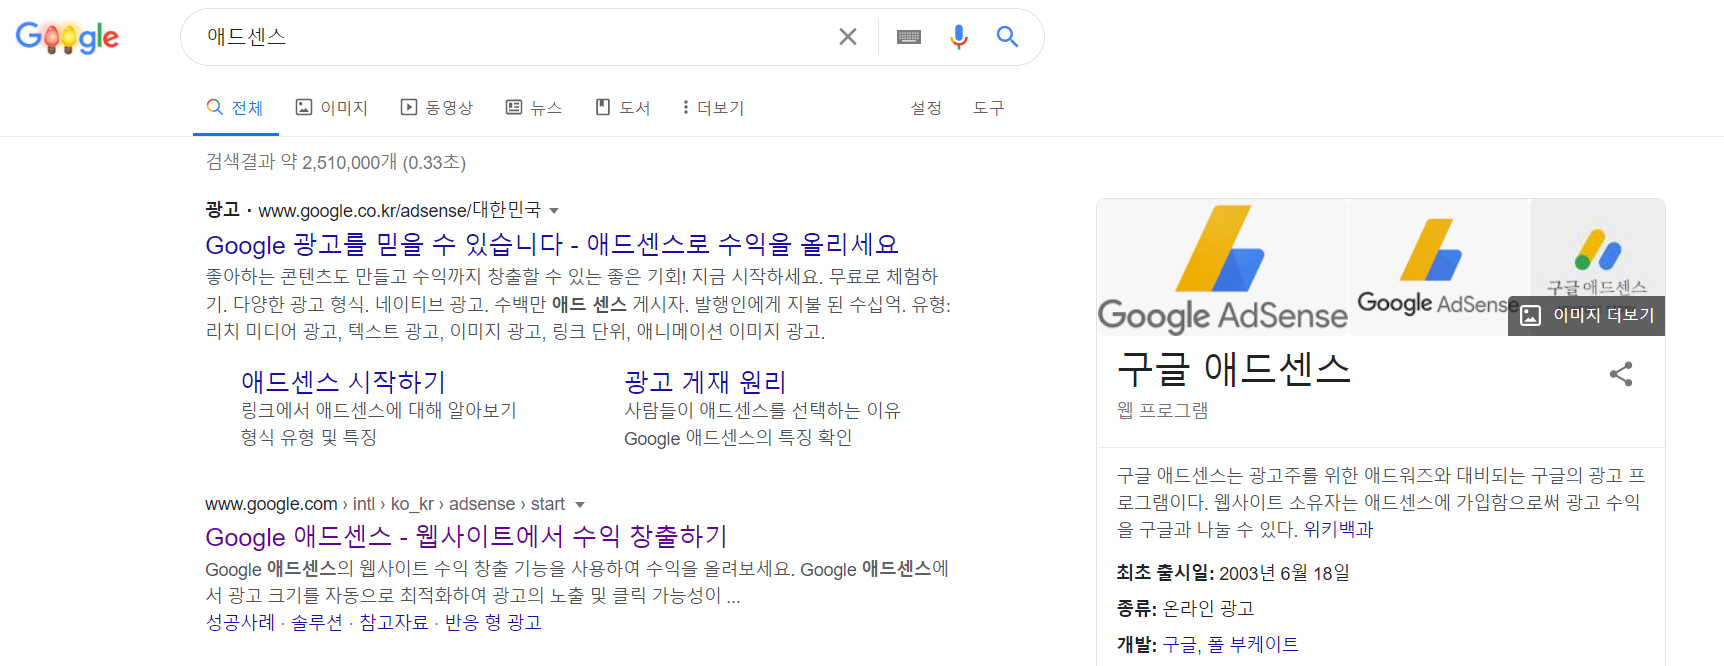Click the 검색결과 약 2,510,000개 stats text

point(336,162)
